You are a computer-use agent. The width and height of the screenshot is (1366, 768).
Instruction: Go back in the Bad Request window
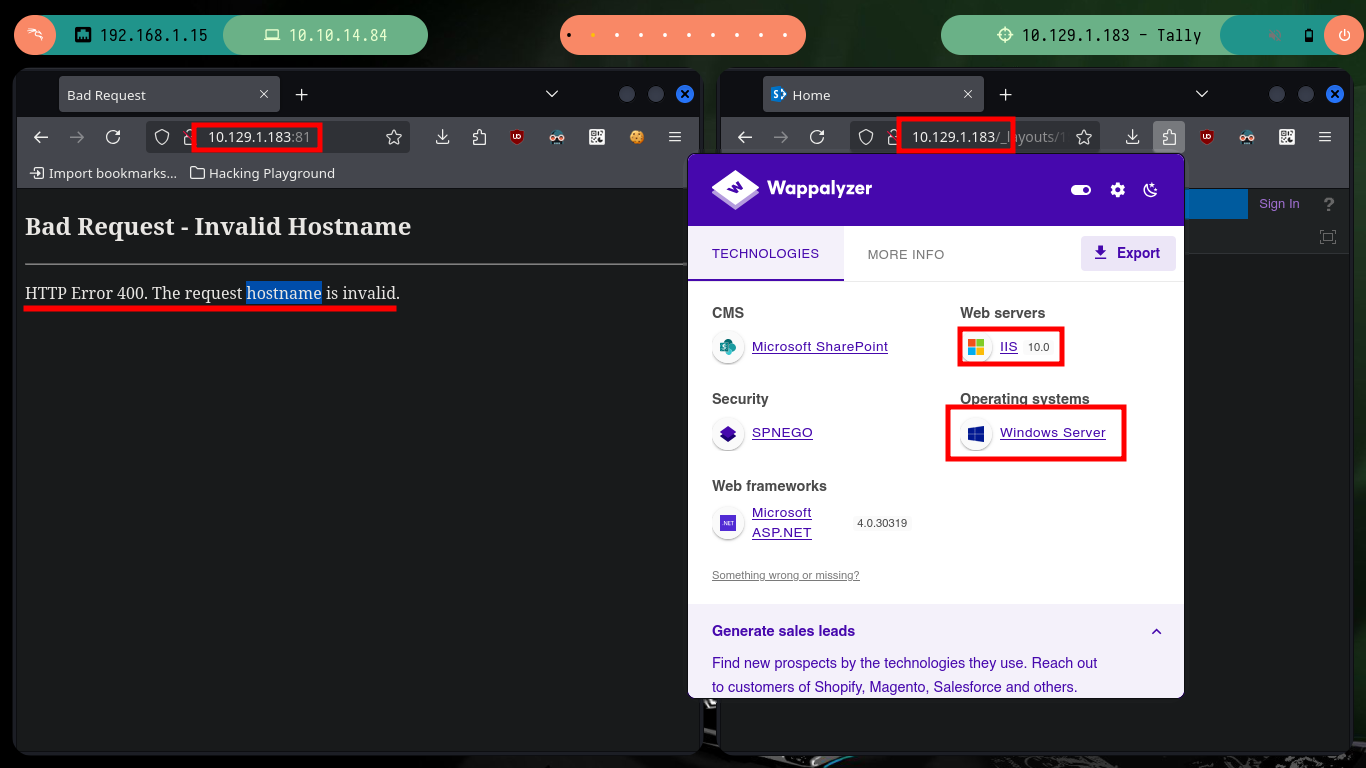tap(41, 137)
